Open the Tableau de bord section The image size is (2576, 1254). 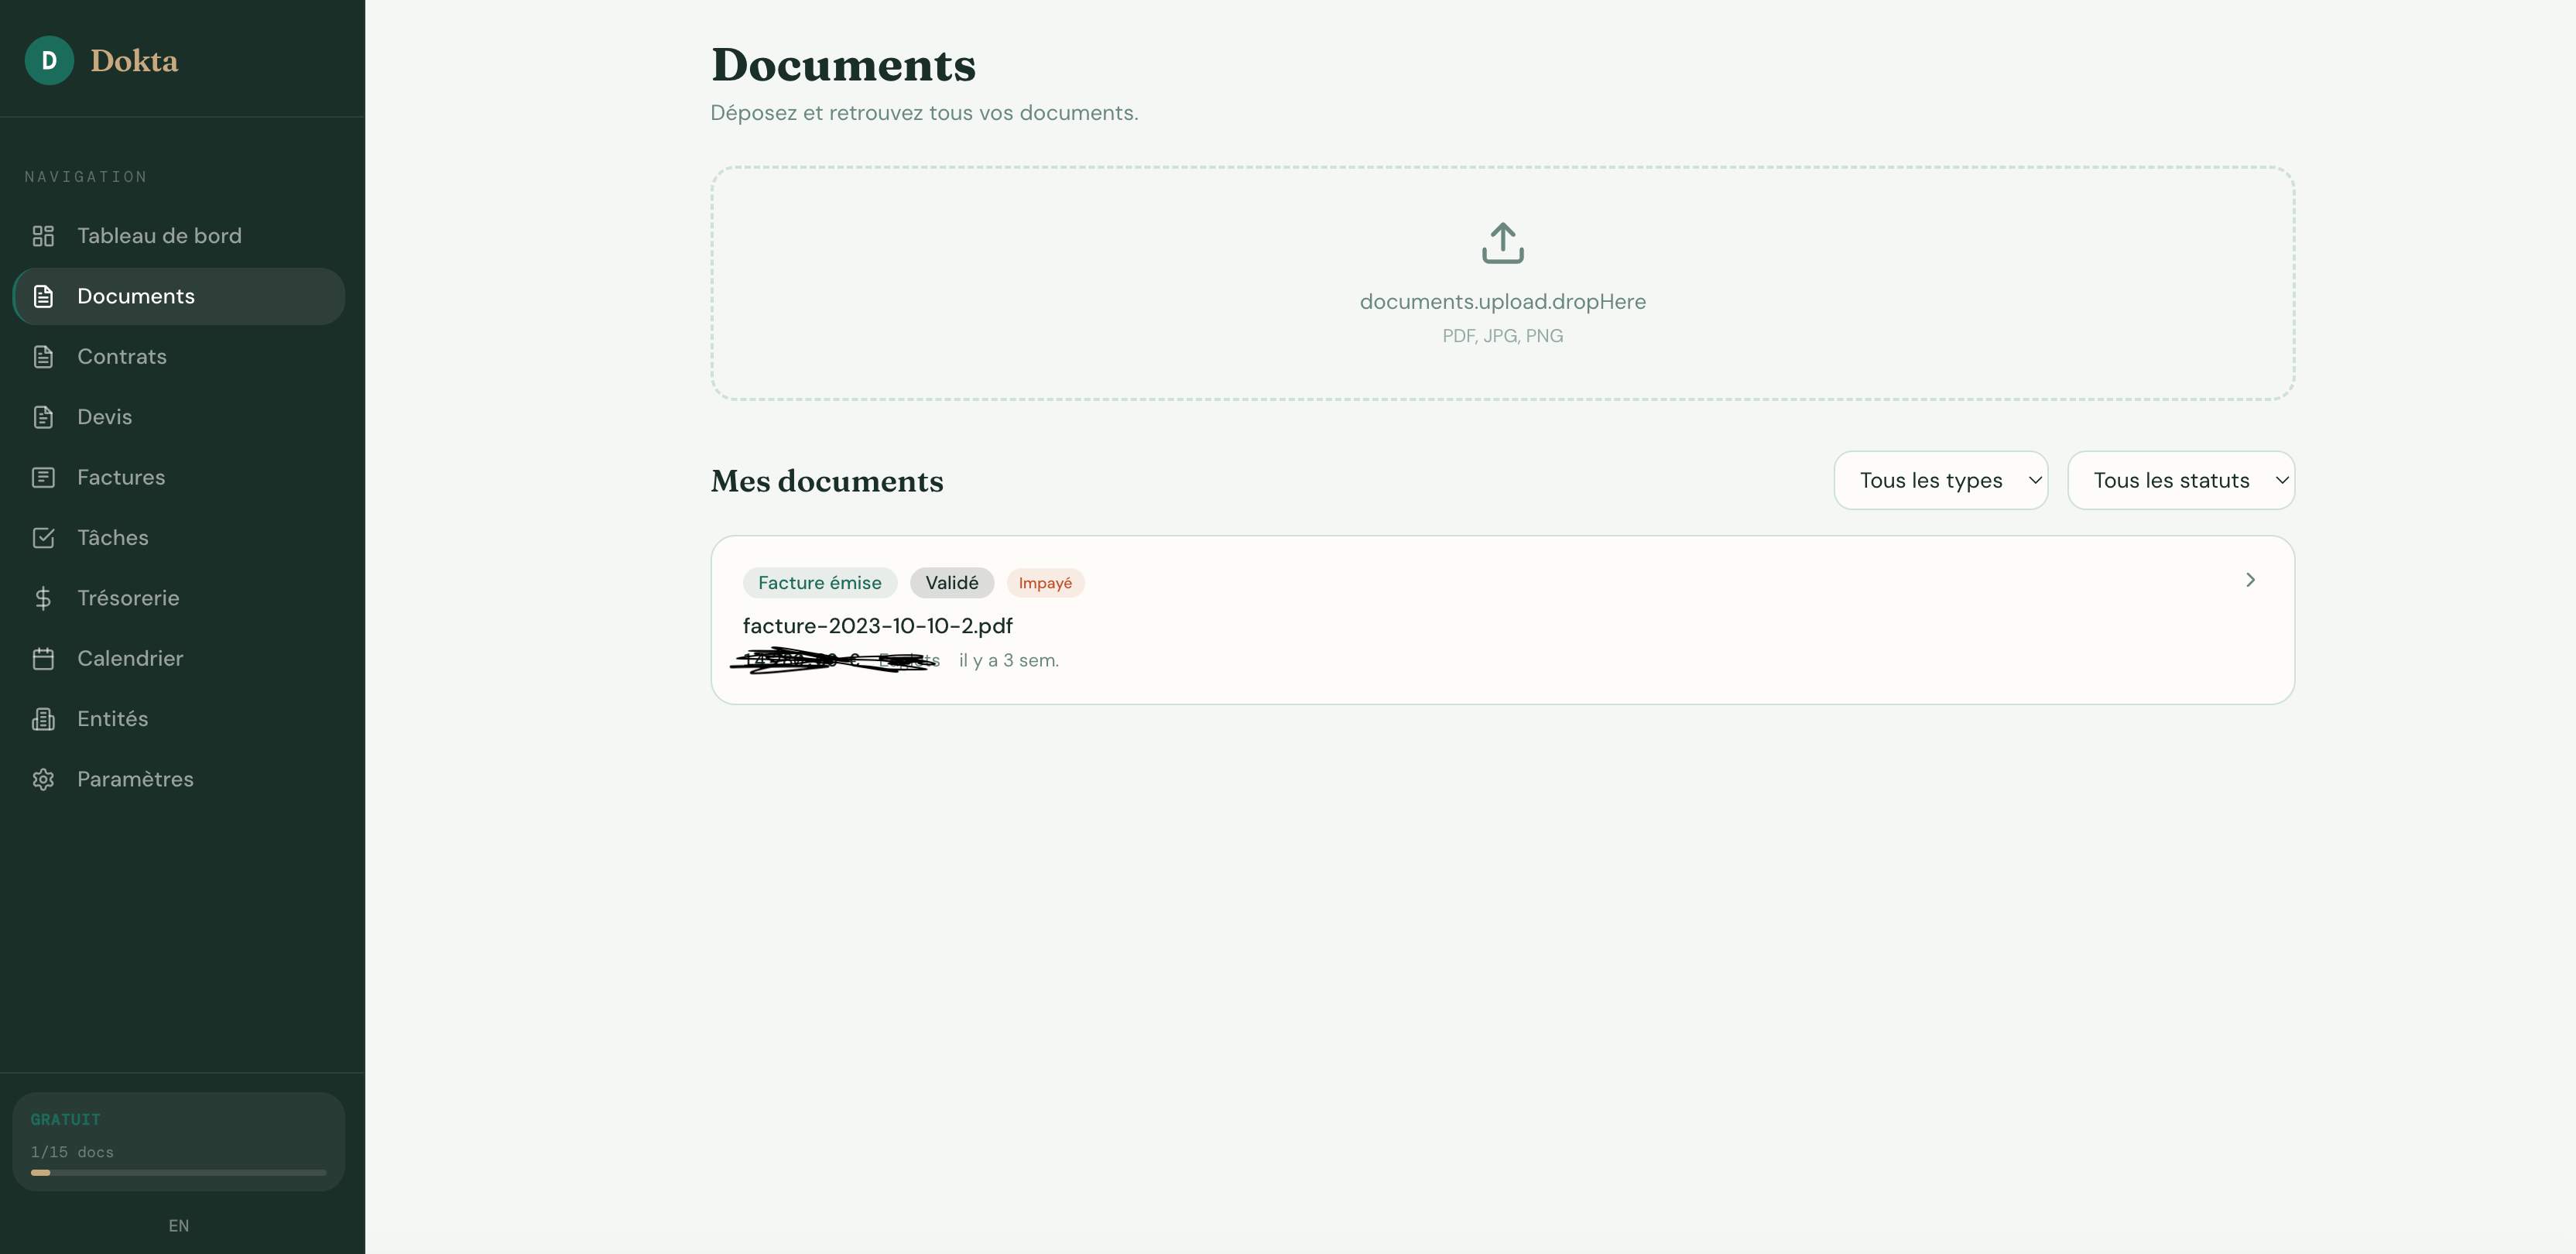(159, 235)
